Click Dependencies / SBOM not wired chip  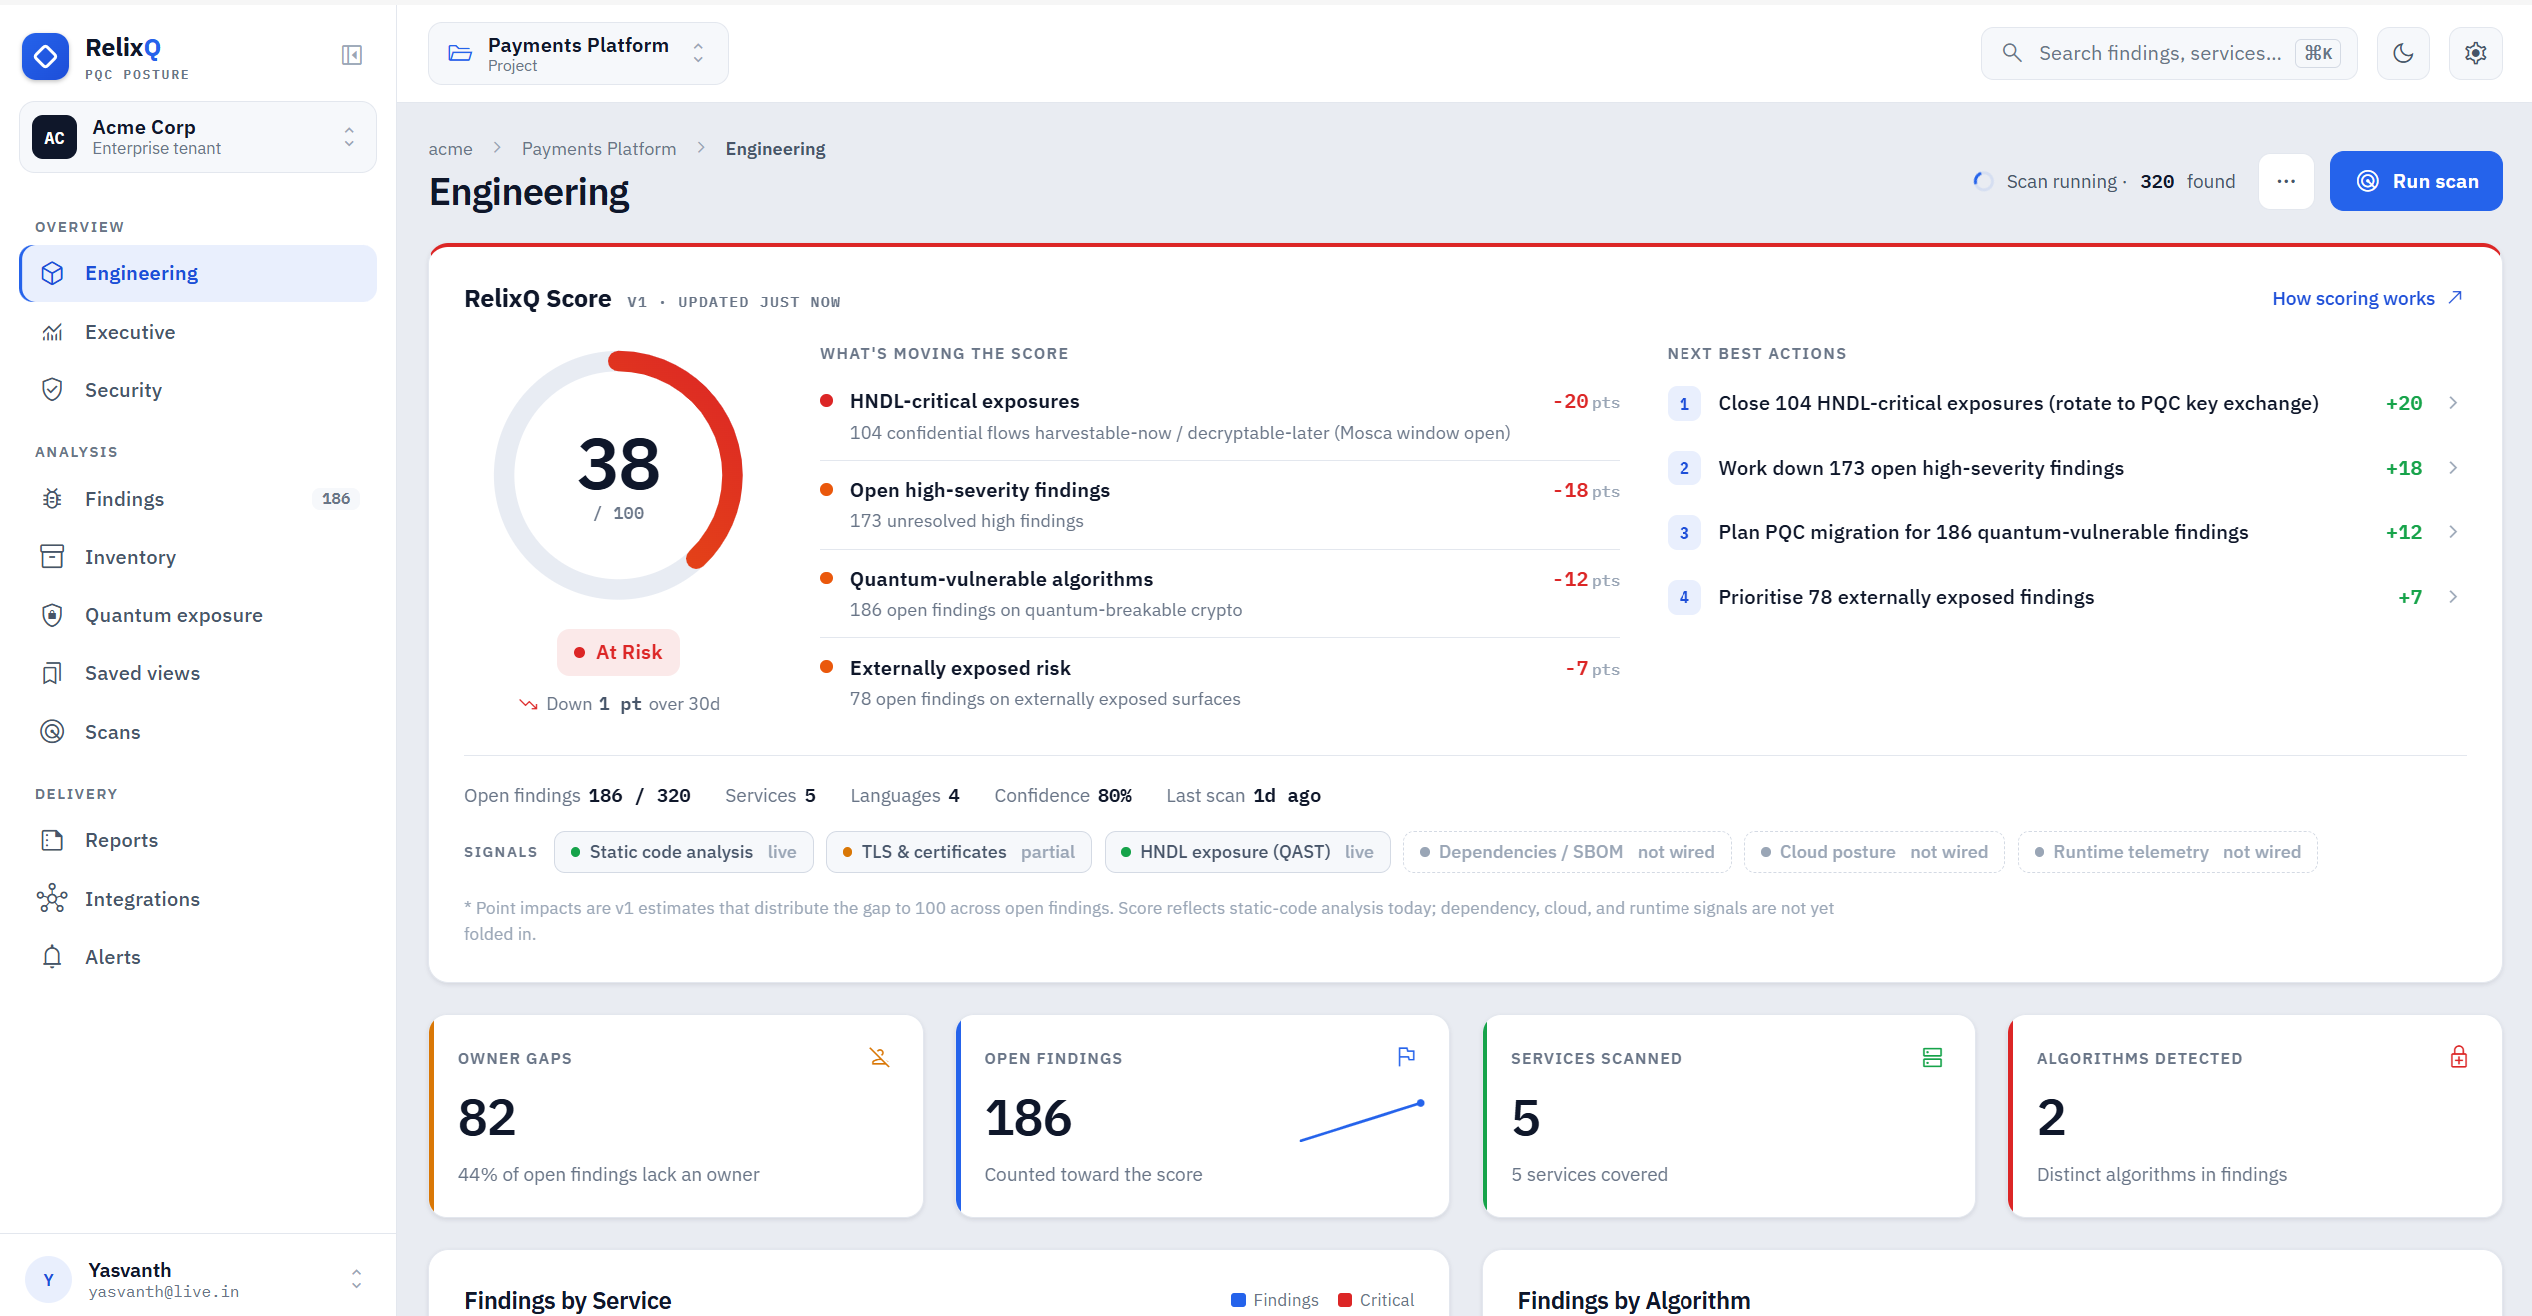click(x=1567, y=852)
